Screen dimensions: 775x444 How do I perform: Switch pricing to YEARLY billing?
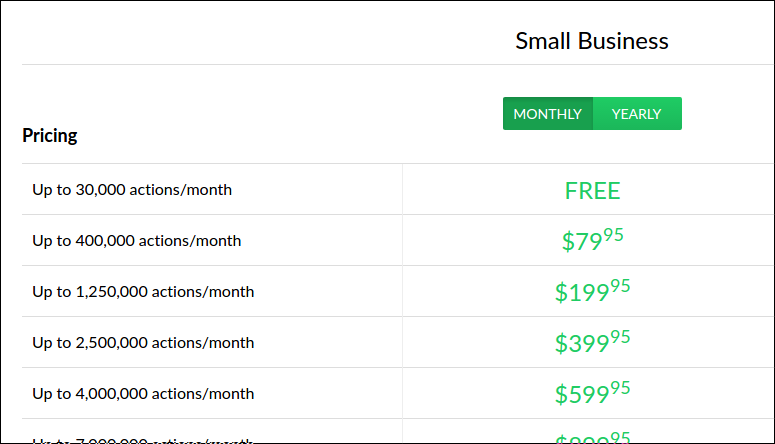click(637, 114)
